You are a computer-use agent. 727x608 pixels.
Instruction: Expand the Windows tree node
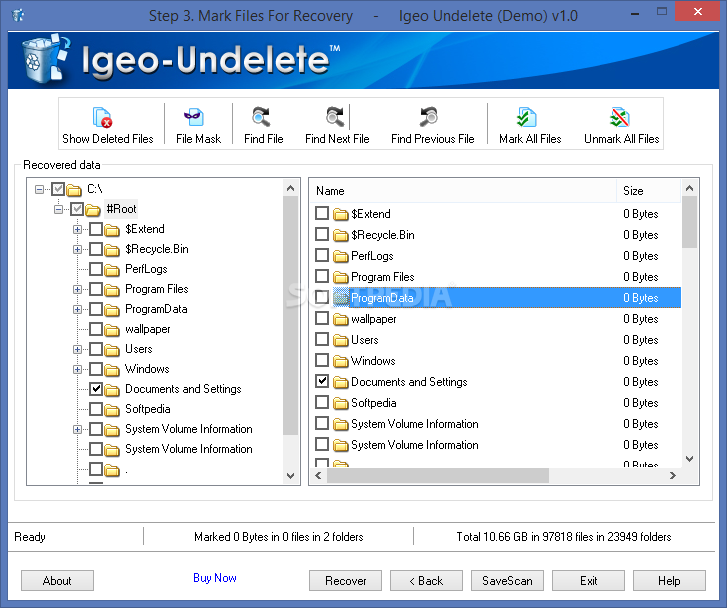click(77, 369)
